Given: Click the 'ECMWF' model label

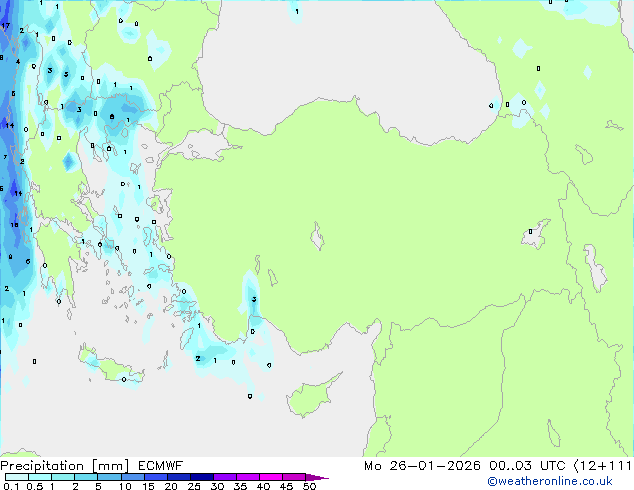Looking at the screenshot, I should tap(161, 466).
